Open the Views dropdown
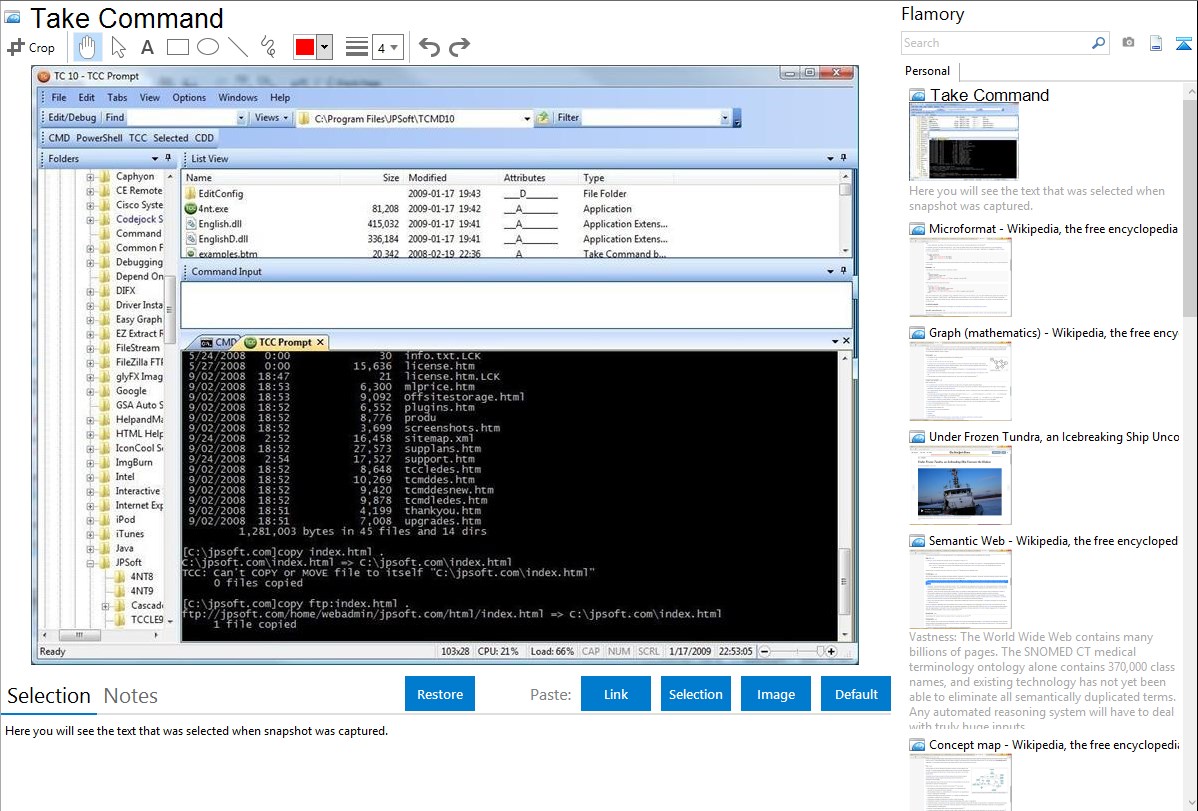This screenshot has height=811, width=1198. 271,118
